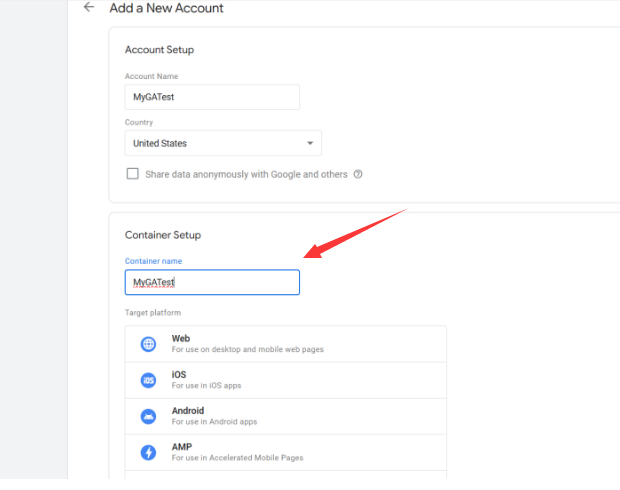This screenshot has height=490, width=620.
Task: Select Web as the target platform
Action: tap(181, 339)
